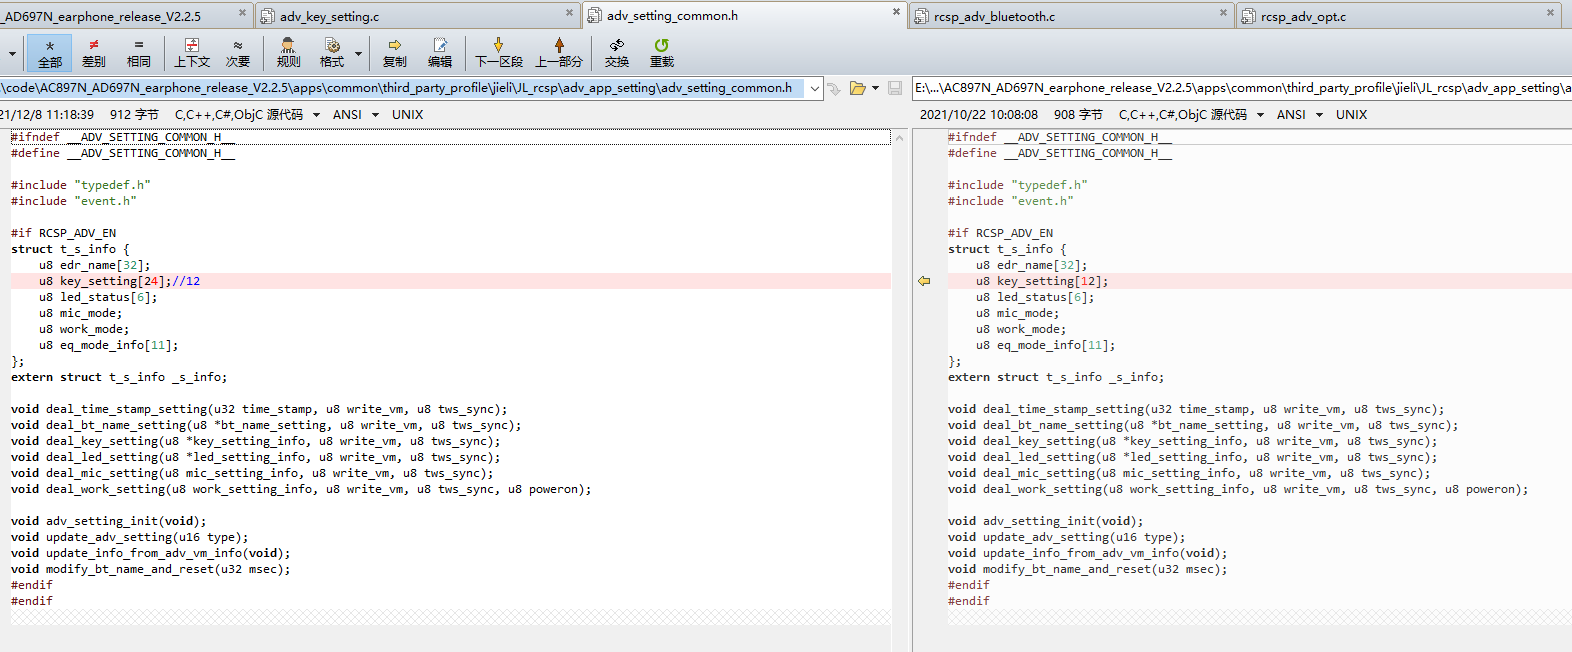Jump to 下一区段 next difference section
Viewport: 1572px width, 652px height.
pyautogui.click(x=499, y=53)
